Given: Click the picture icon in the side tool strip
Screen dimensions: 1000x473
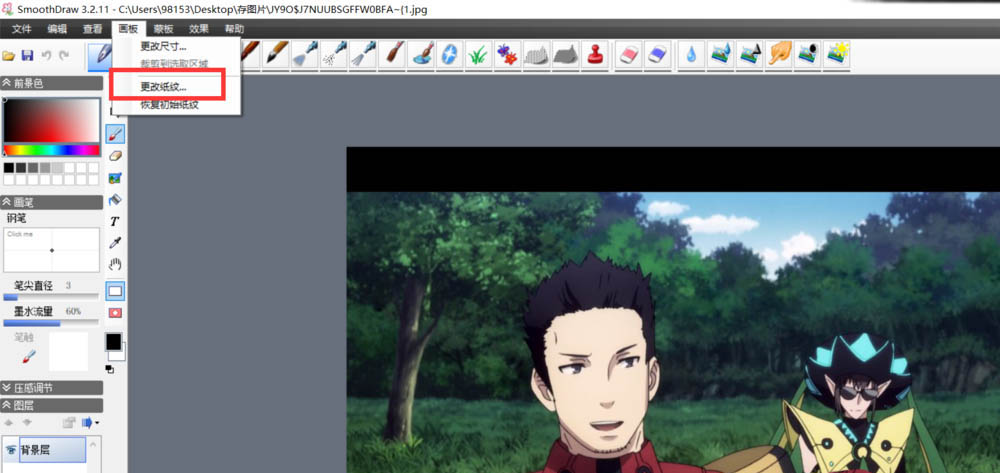Looking at the screenshot, I should 115,178.
